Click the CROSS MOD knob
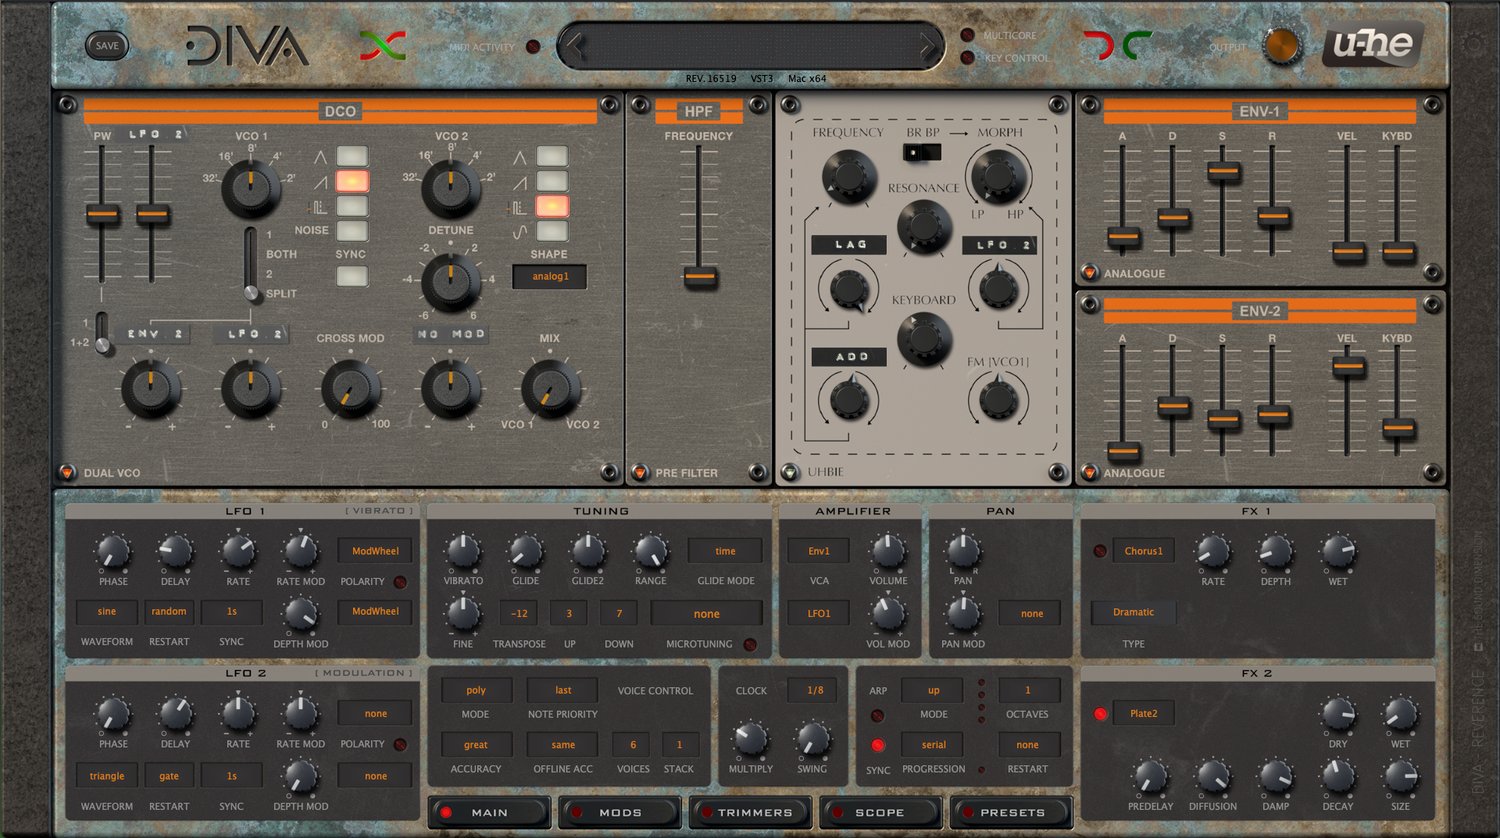Viewport: 1500px width, 838px height. (x=351, y=389)
